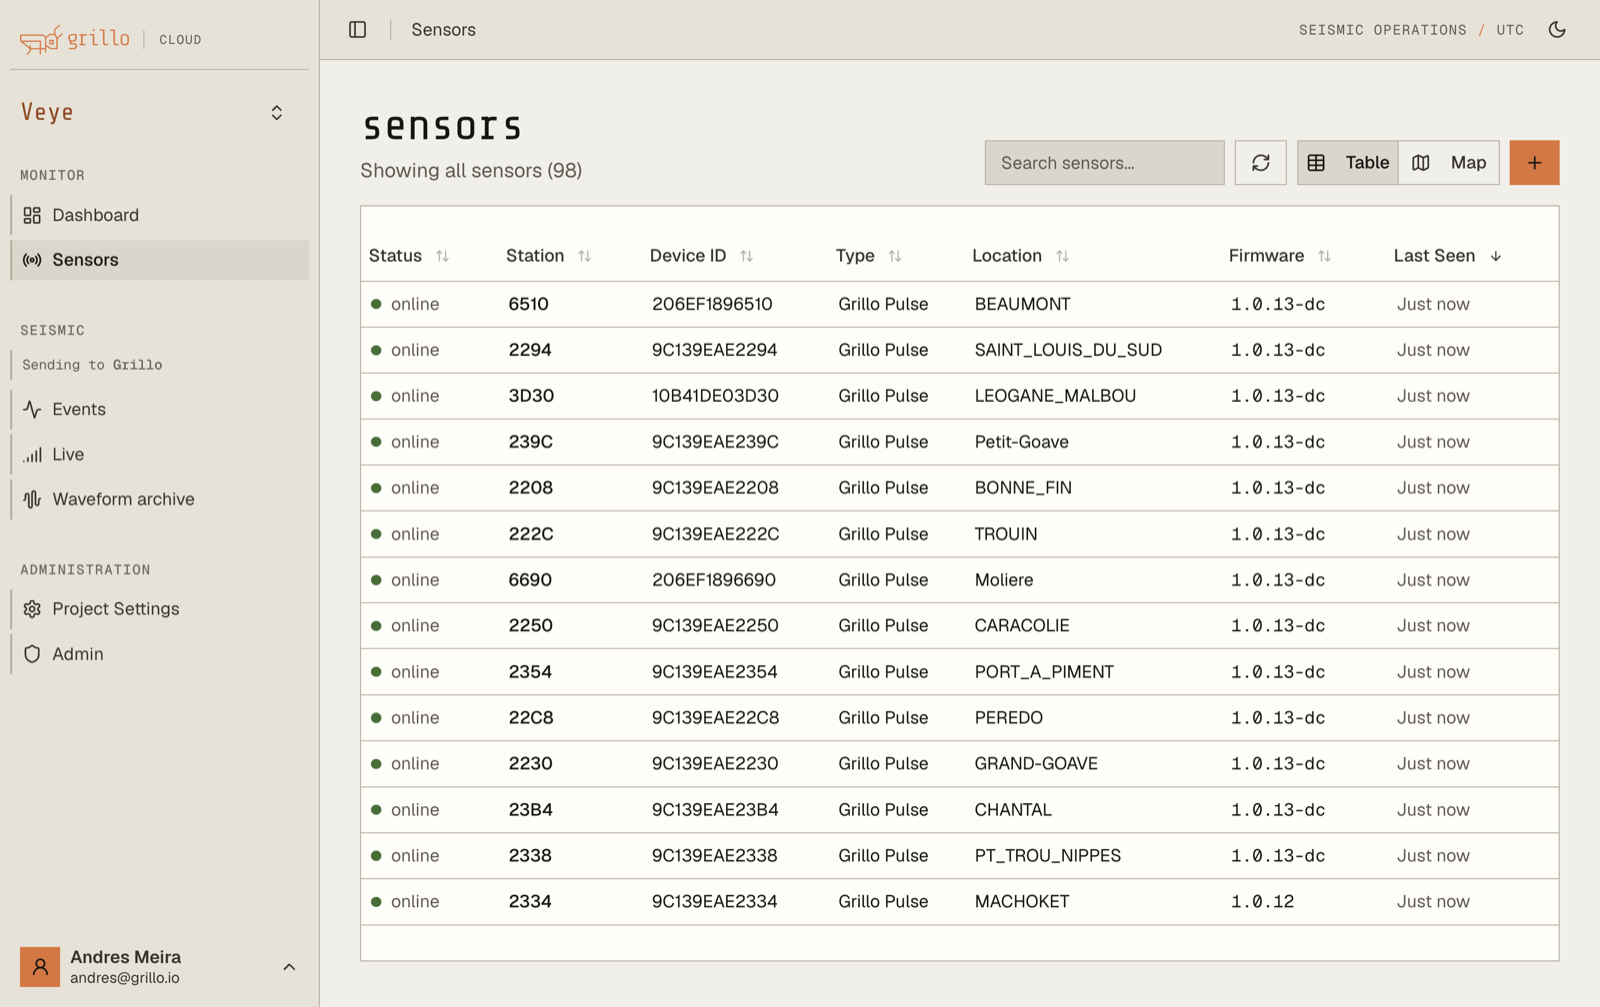1600x1007 pixels.
Task: Click PORT_A_PIMENT location cell
Action: pyautogui.click(x=1044, y=672)
